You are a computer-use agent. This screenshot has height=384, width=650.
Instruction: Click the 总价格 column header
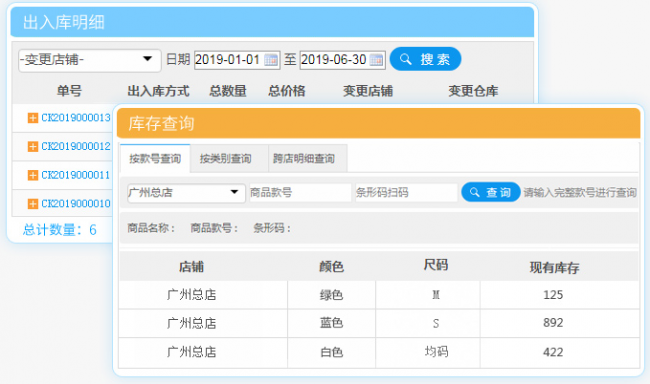[x=287, y=91]
